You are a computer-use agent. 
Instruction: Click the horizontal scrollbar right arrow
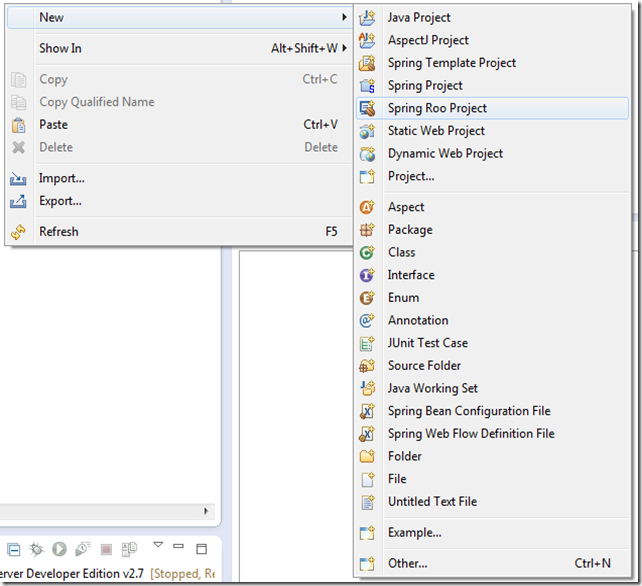tap(206, 511)
